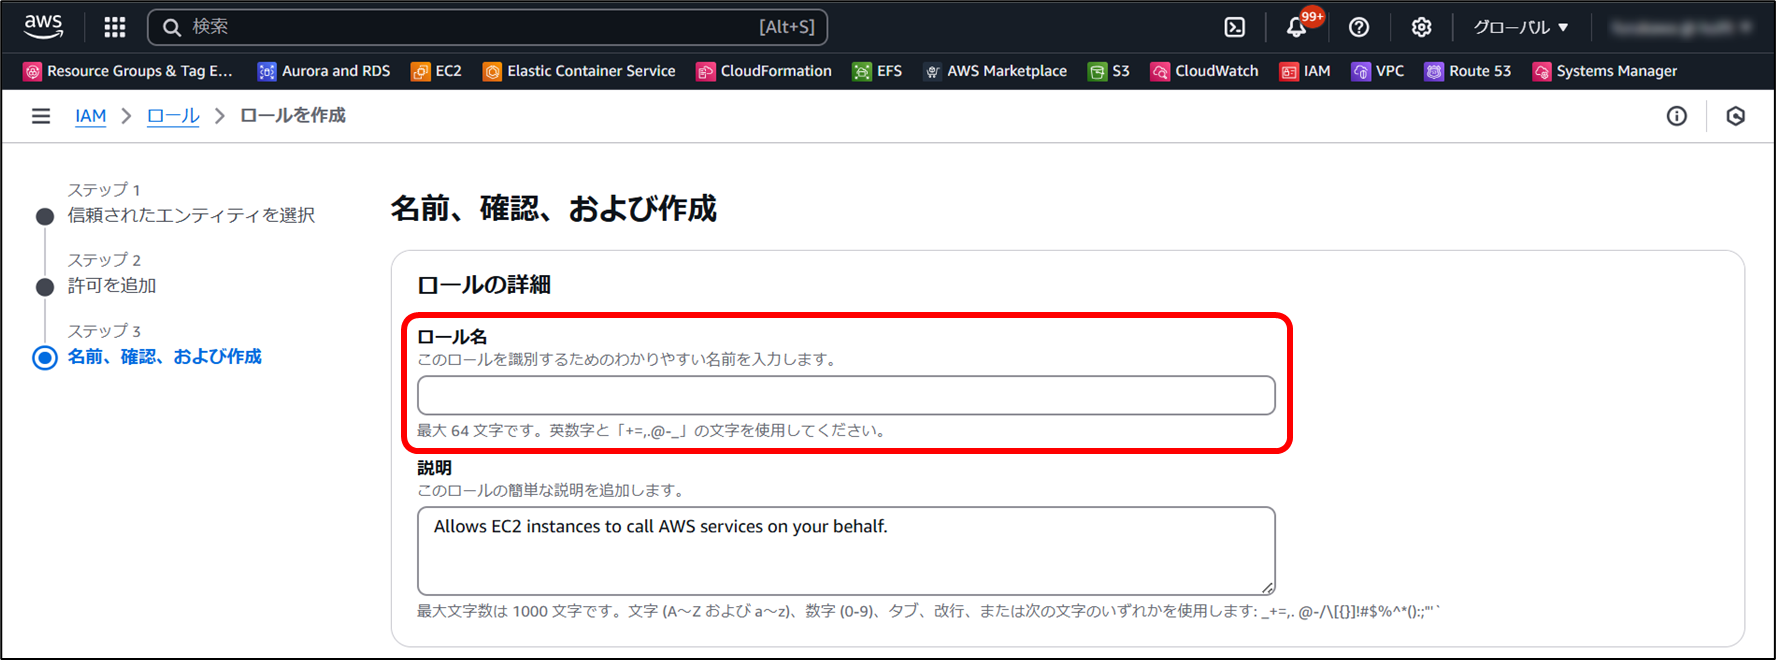Click the Systems Manager shortcut icon

(x=1542, y=71)
